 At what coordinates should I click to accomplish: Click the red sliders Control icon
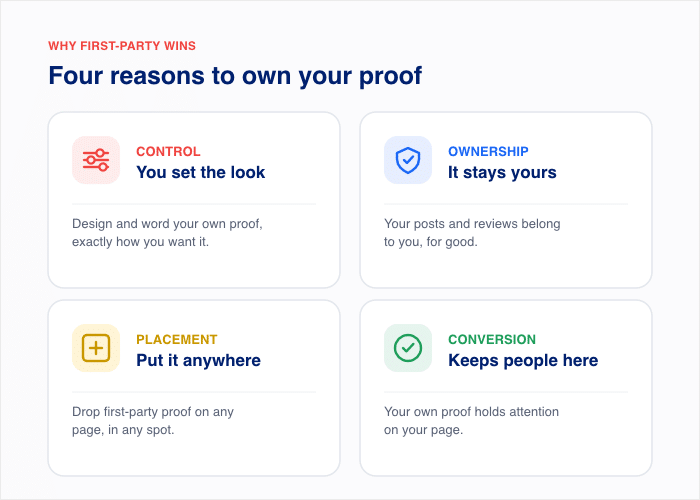(x=96, y=160)
